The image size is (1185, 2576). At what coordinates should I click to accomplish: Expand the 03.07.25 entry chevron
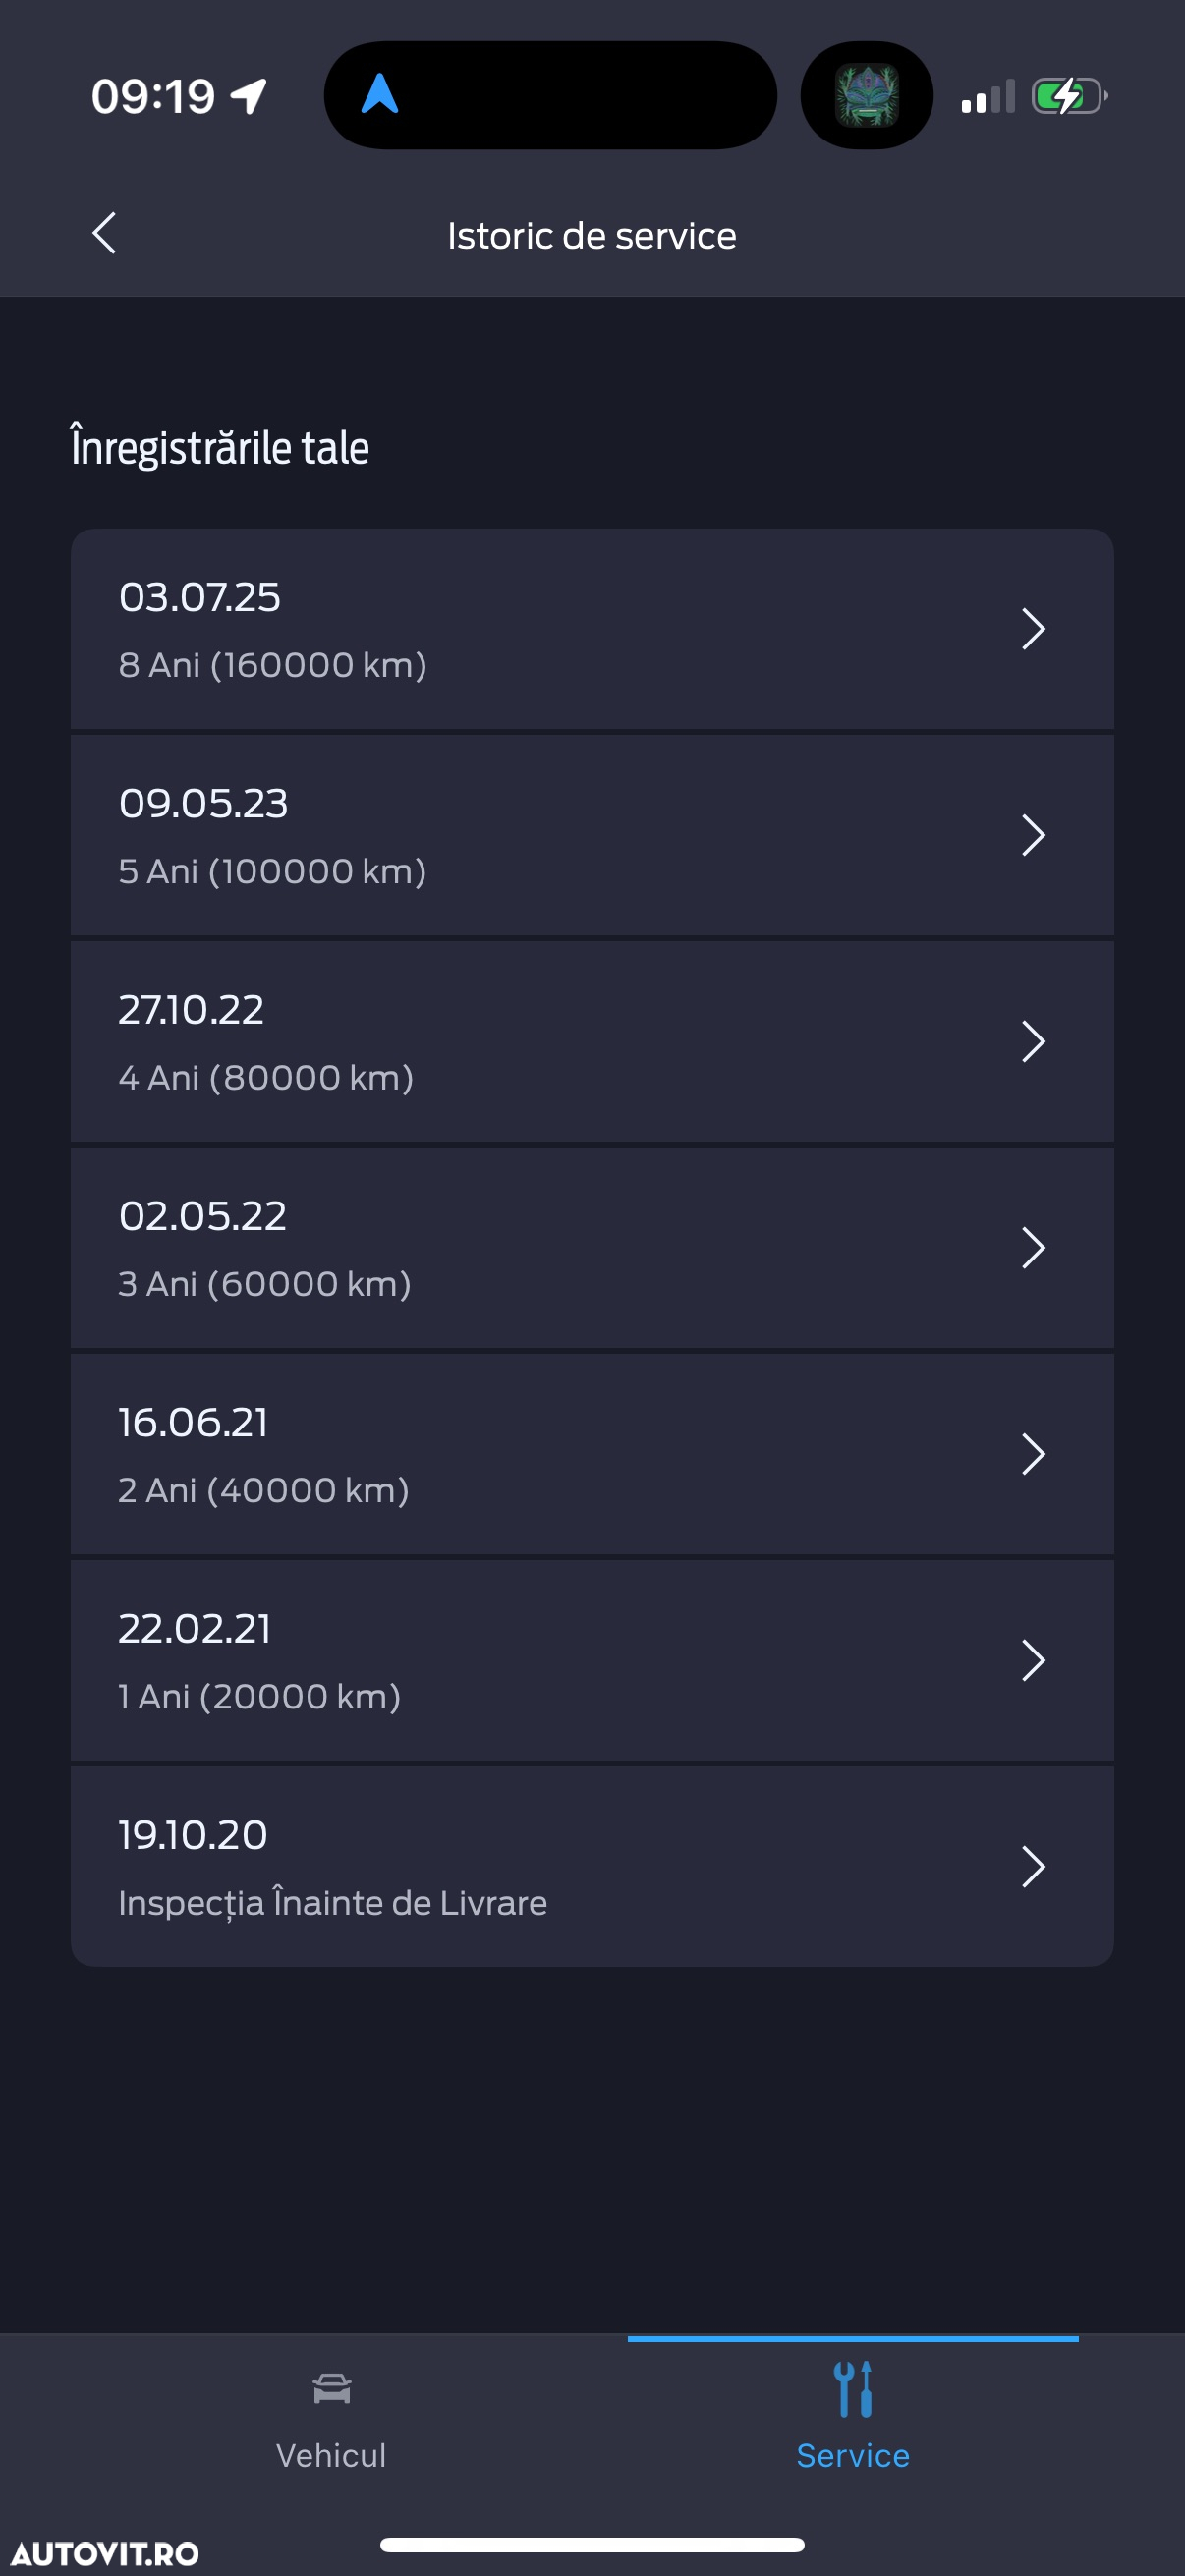(1033, 629)
